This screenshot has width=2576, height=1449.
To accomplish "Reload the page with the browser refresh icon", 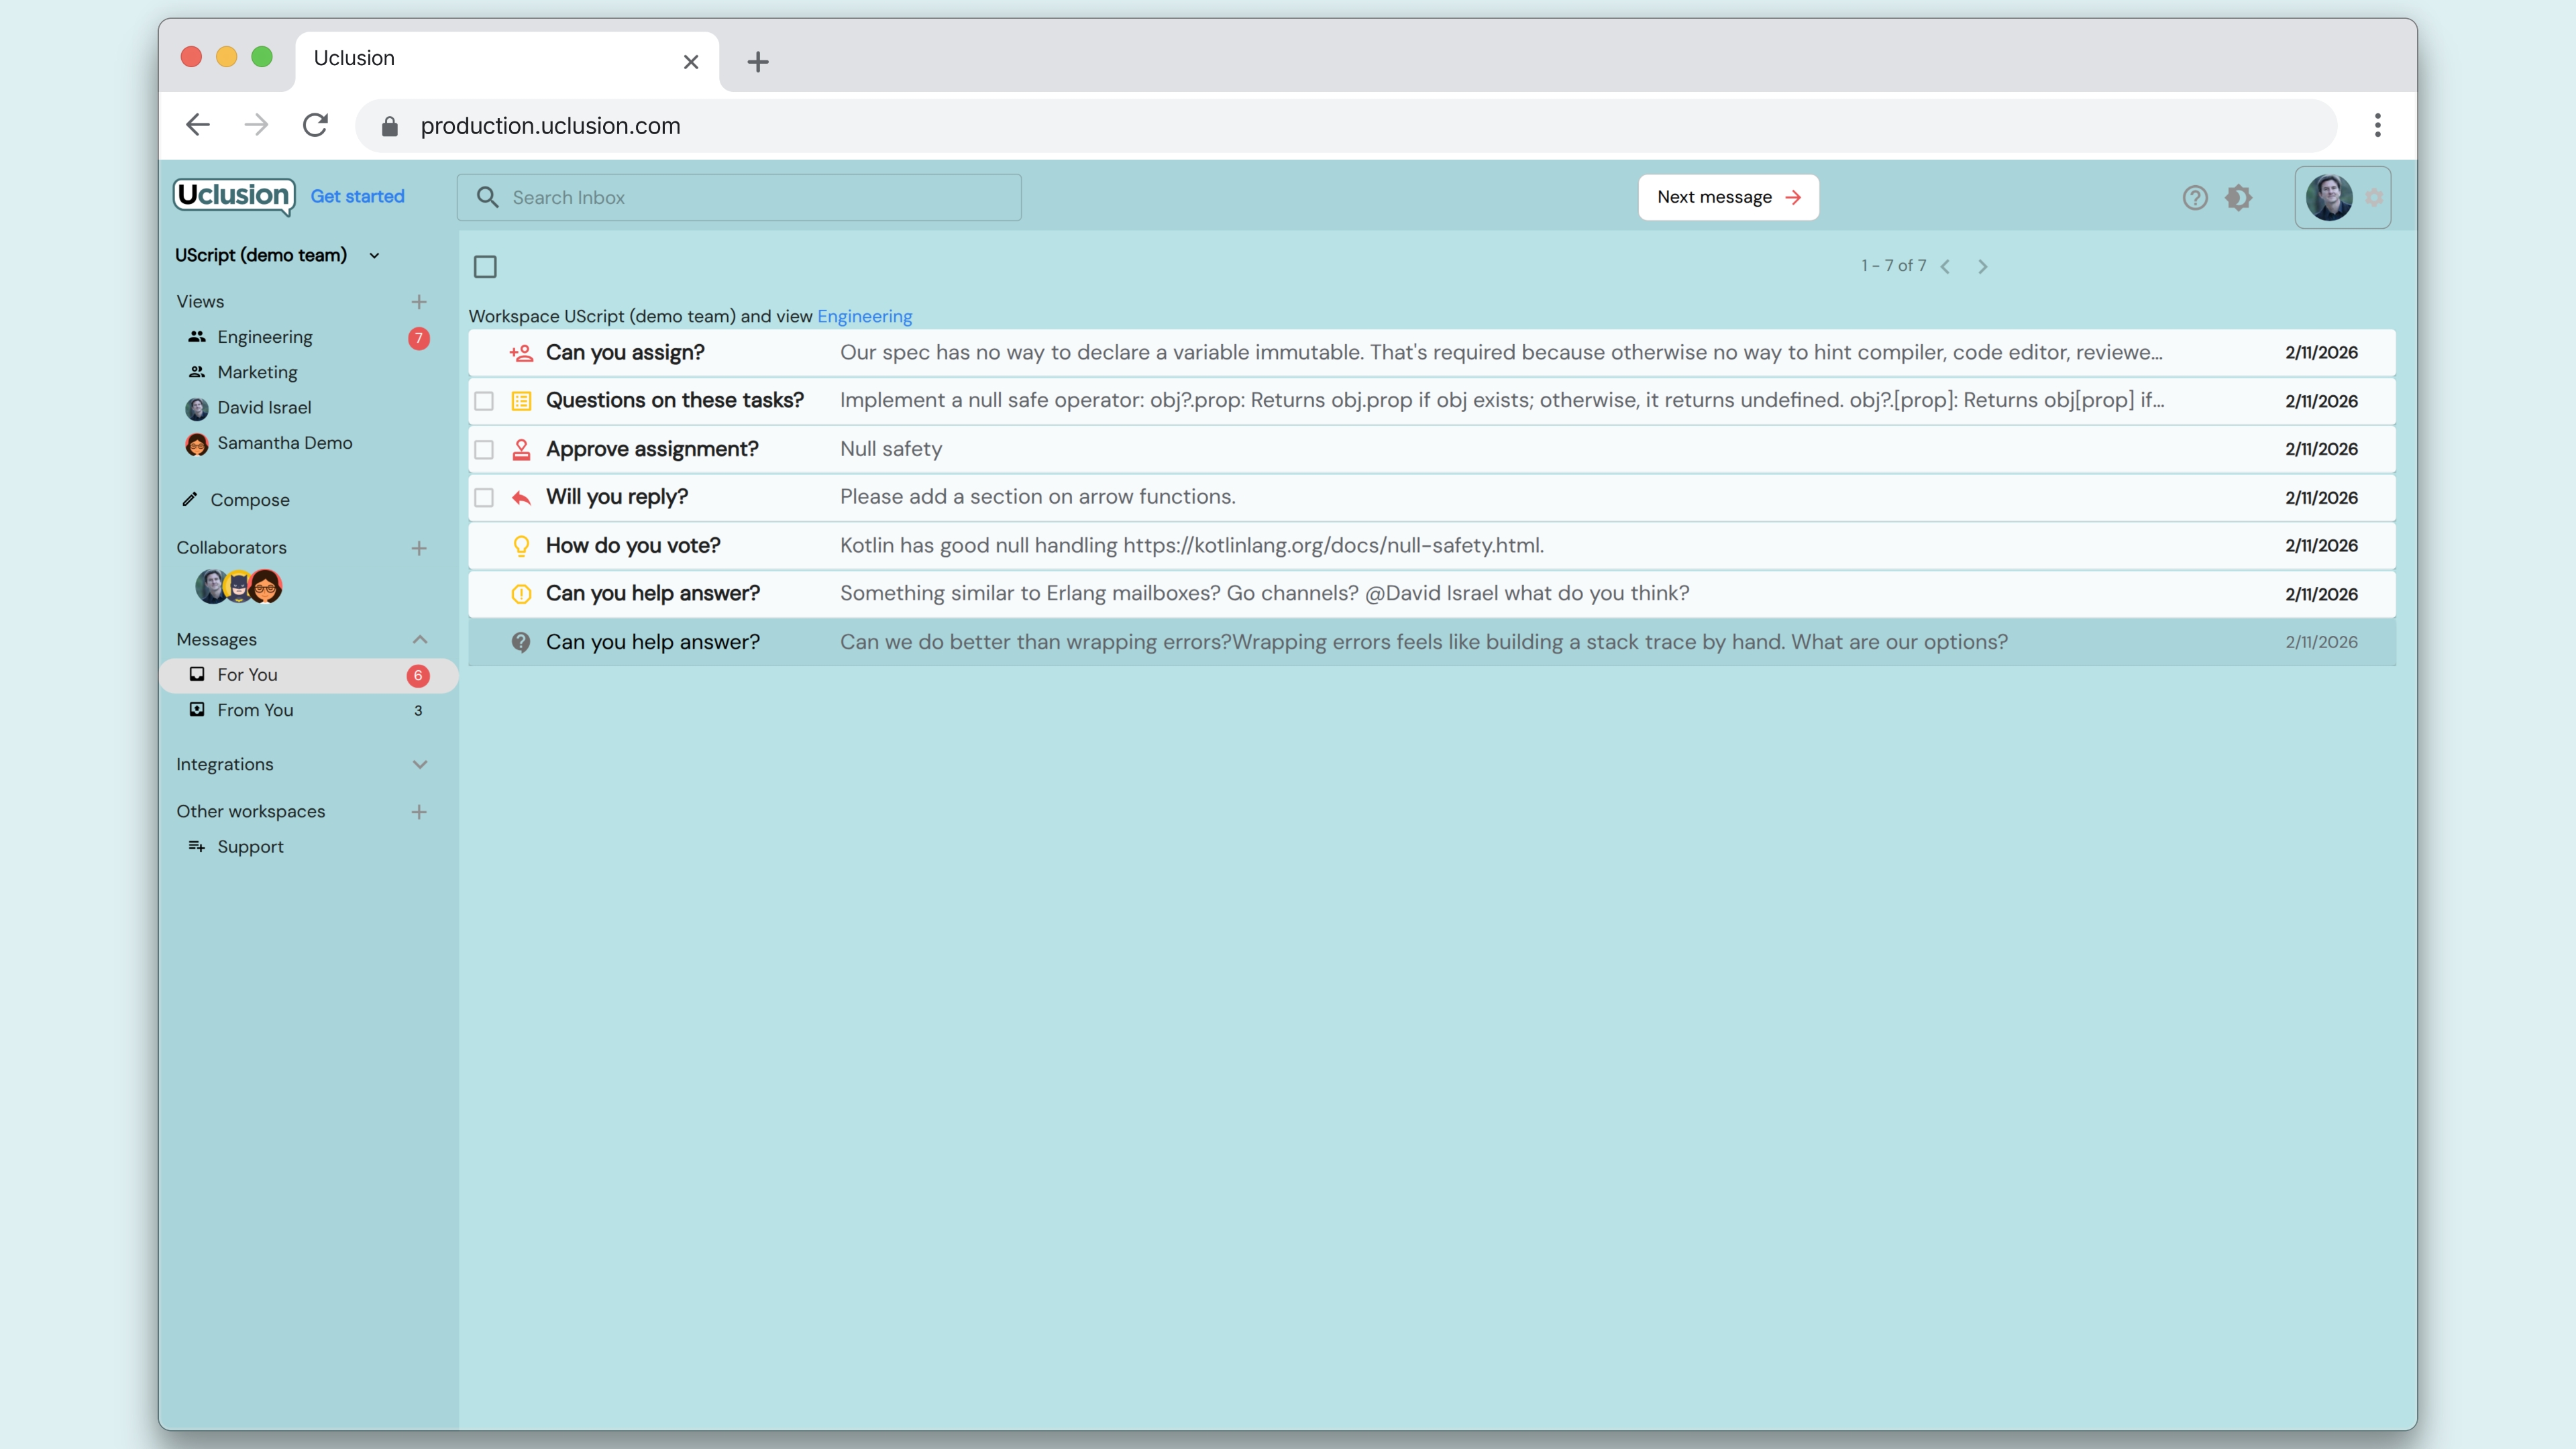I will tap(315, 125).
